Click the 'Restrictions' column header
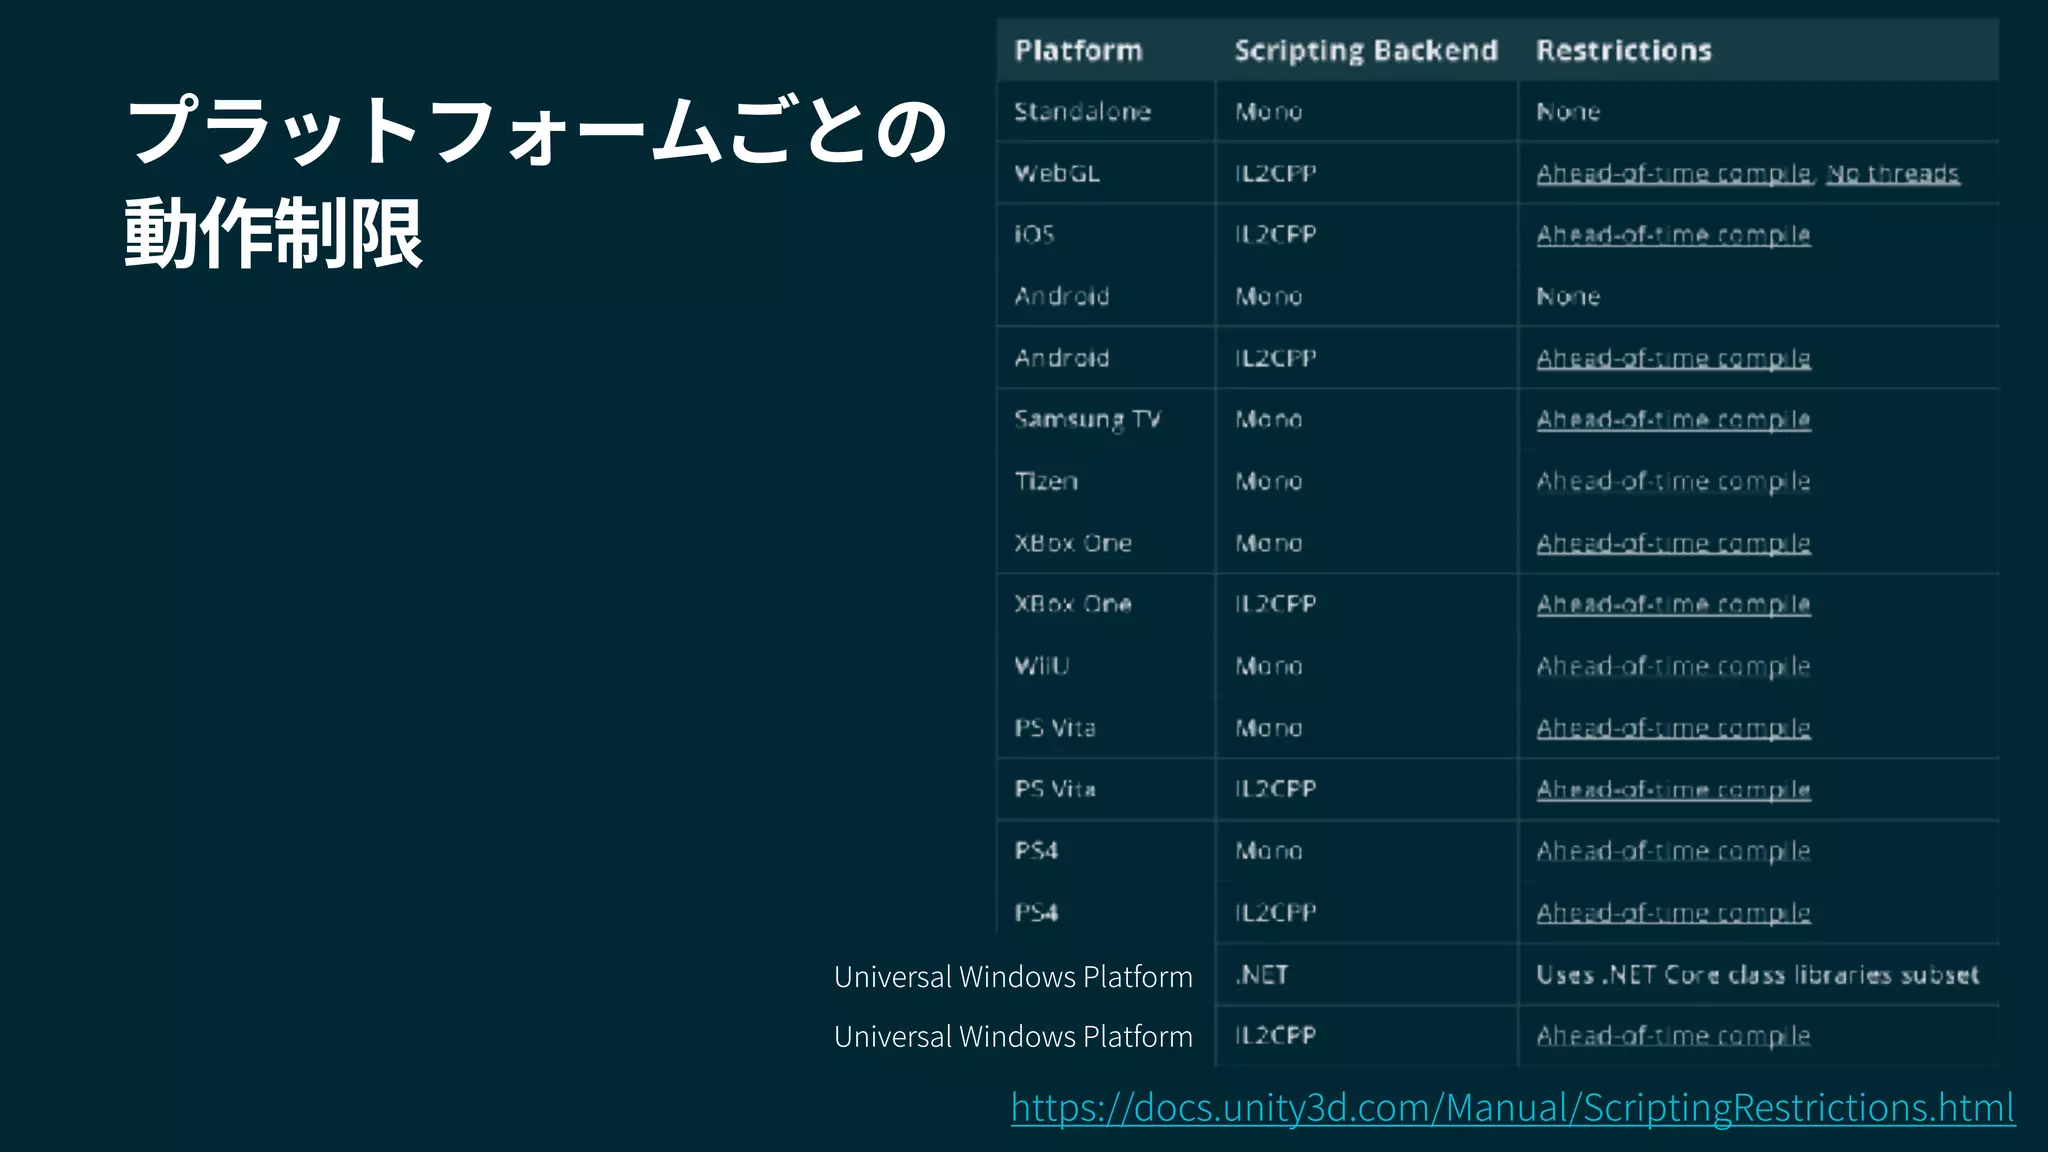Viewport: 2048px width, 1152px height. coord(1624,51)
